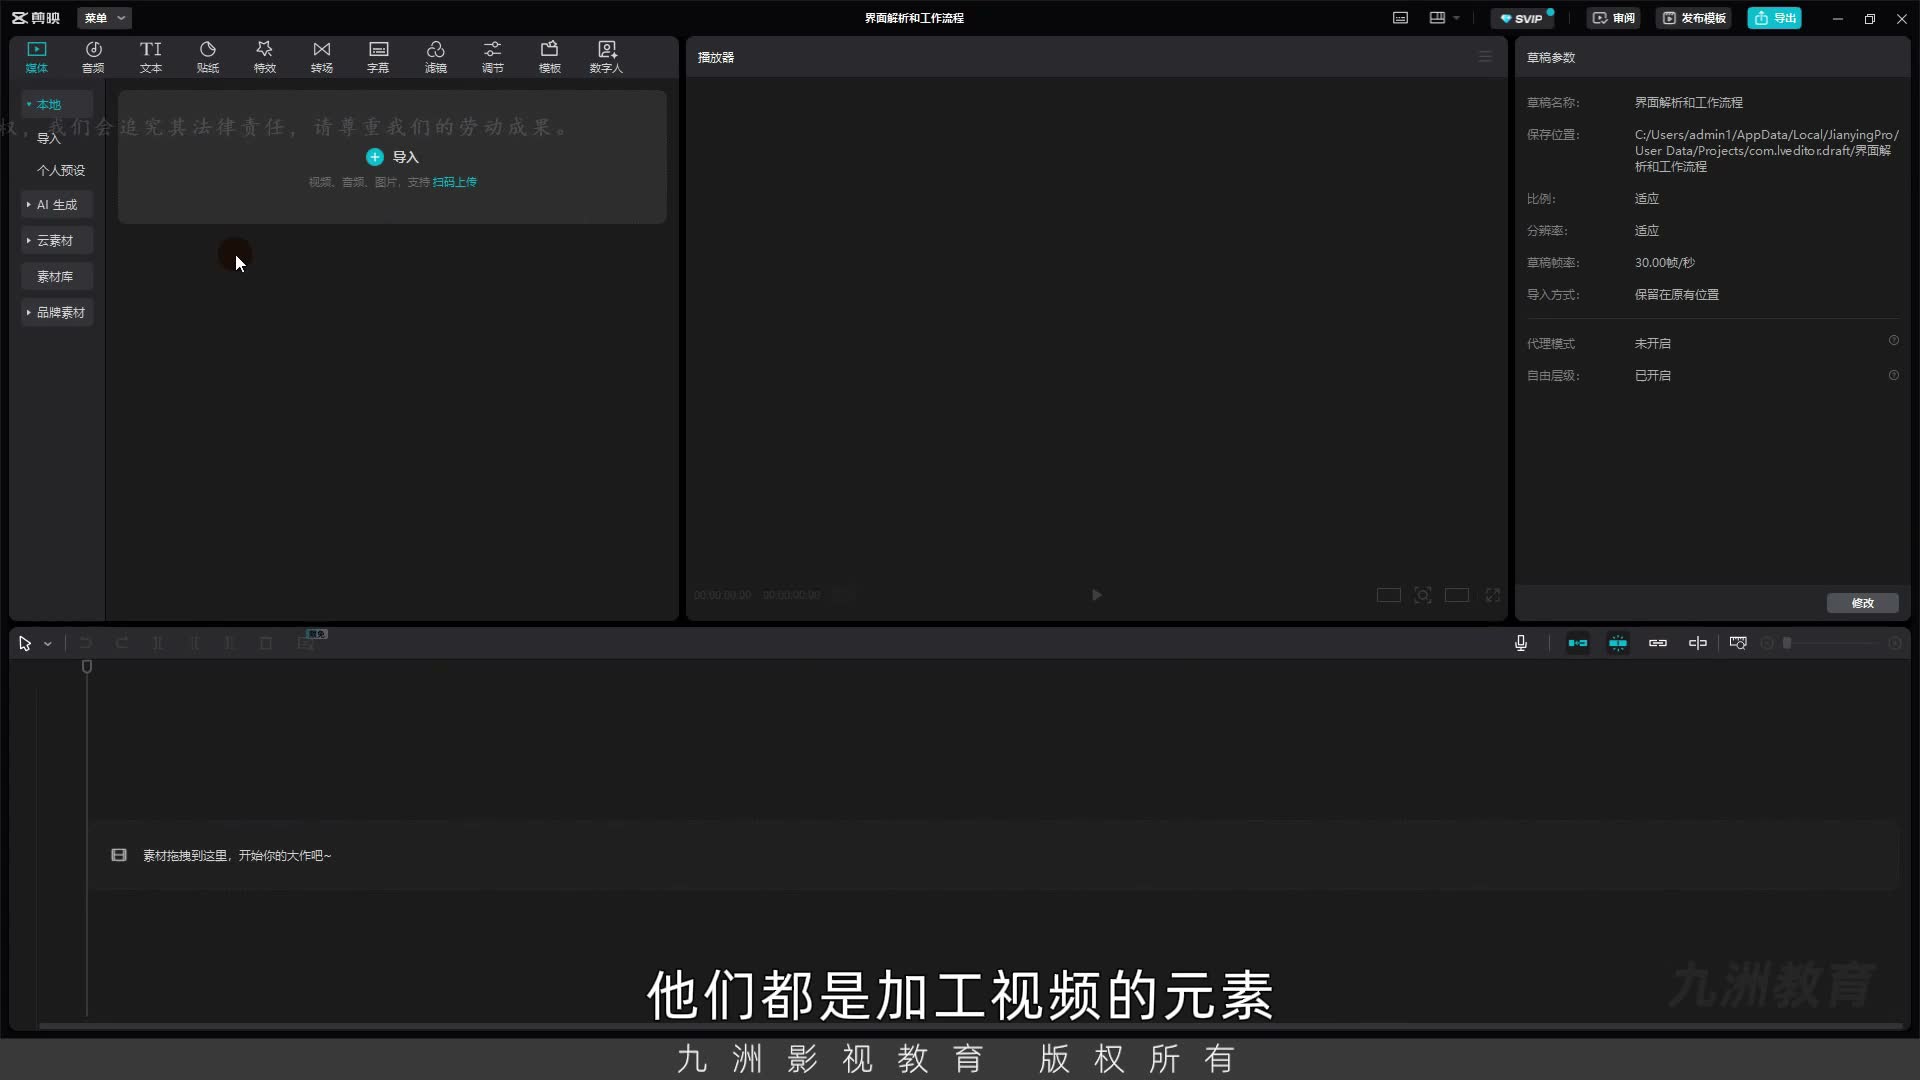Open the 转场 transitions tab
Screen dimensions: 1920x1080
pyautogui.click(x=322, y=57)
